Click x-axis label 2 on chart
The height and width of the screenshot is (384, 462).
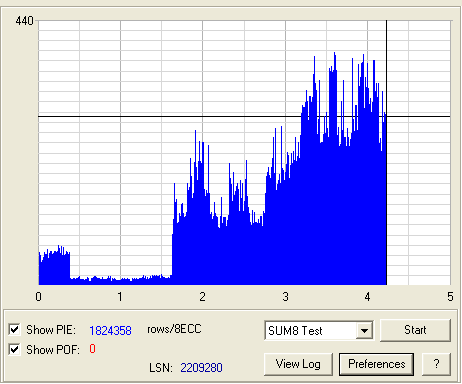click(203, 297)
